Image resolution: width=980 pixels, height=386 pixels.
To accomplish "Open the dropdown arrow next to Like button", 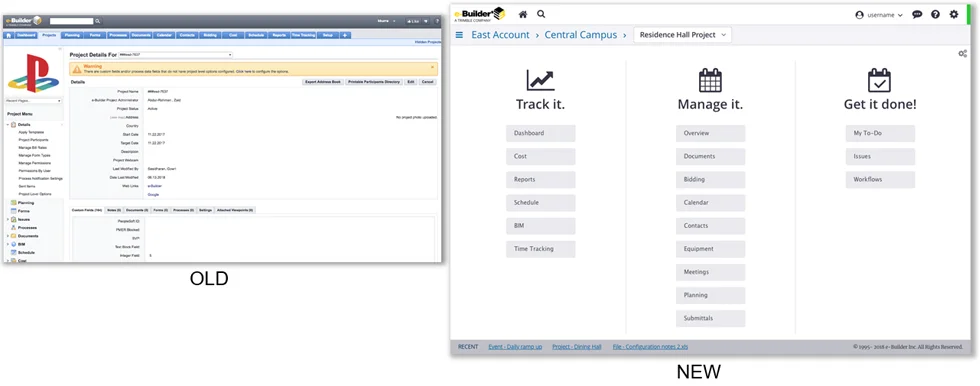I will [426, 21].
